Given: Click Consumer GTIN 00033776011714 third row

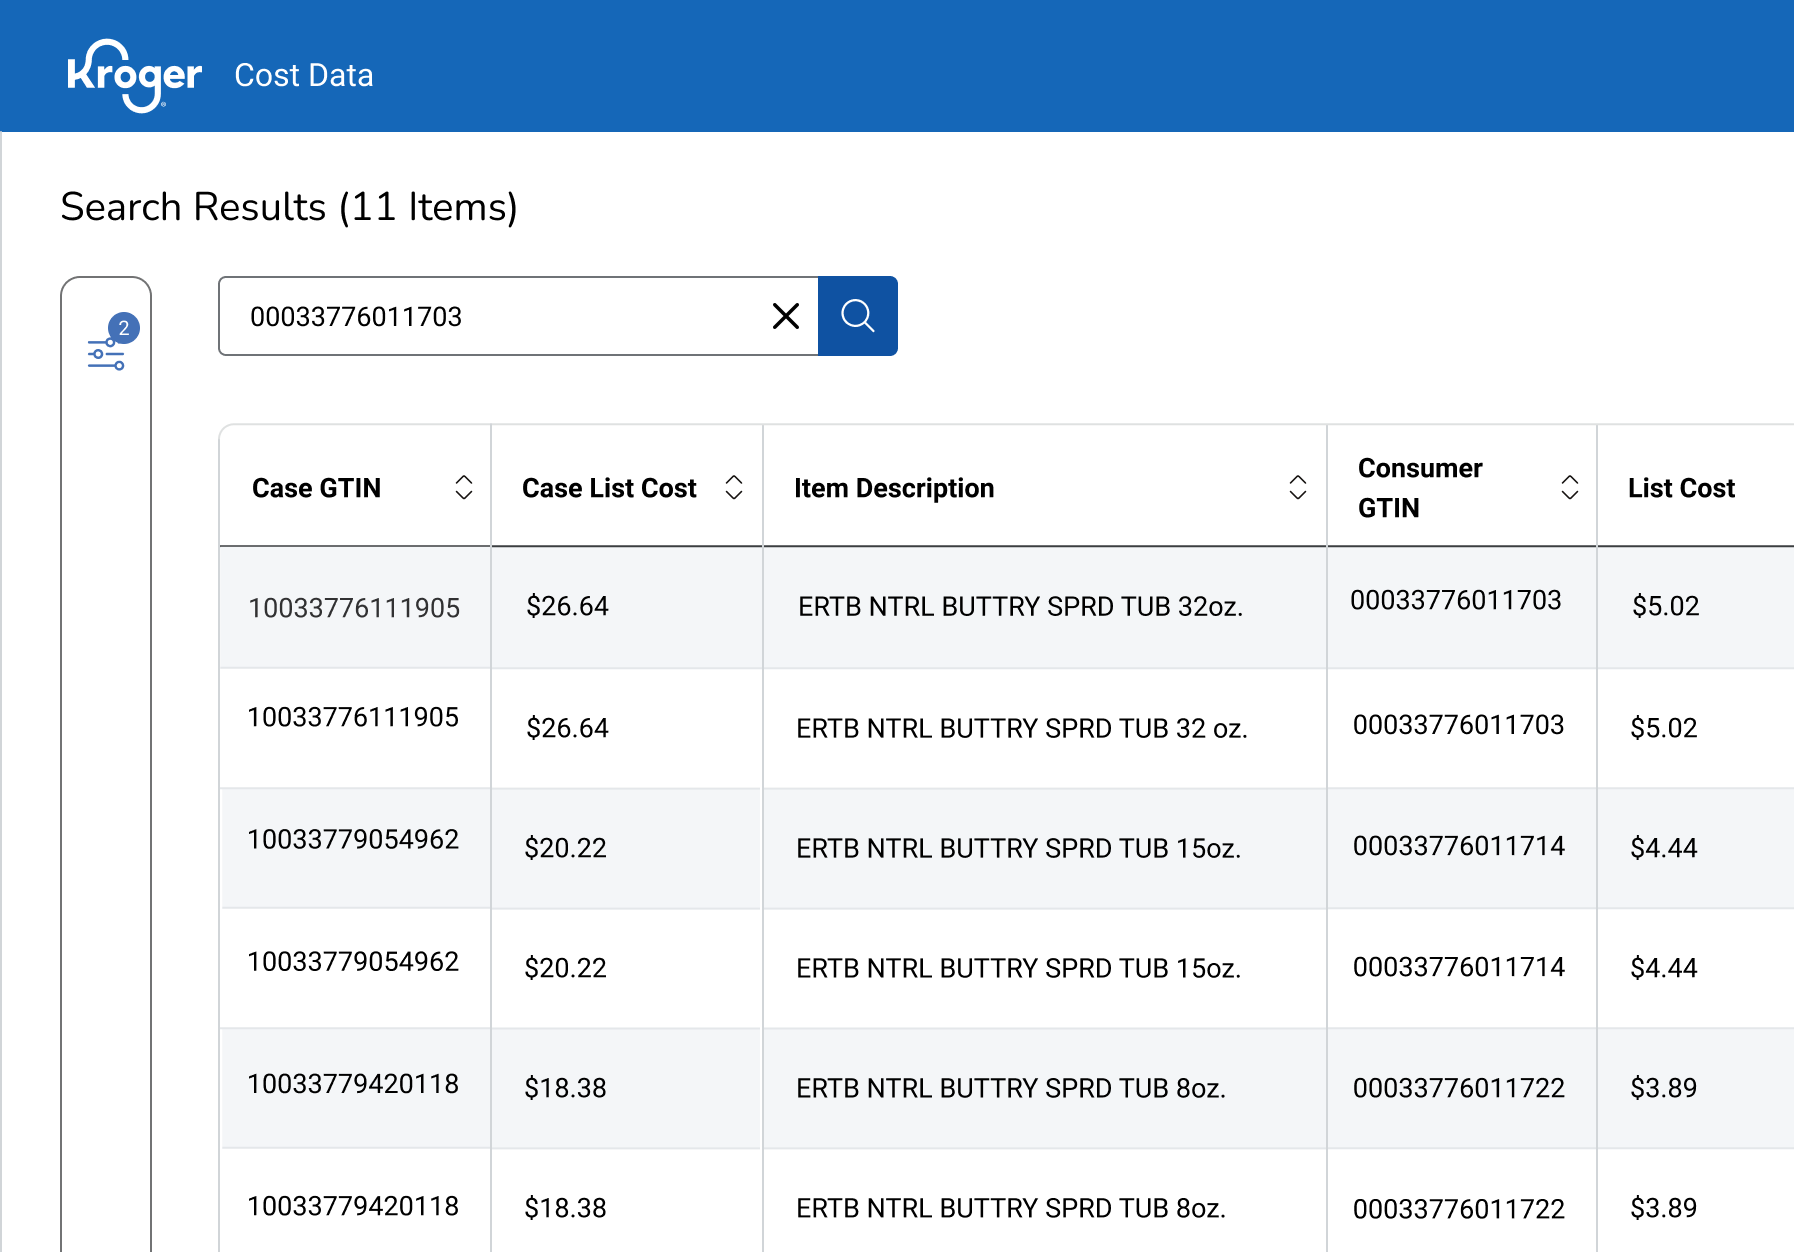Looking at the screenshot, I should (x=1458, y=846).
